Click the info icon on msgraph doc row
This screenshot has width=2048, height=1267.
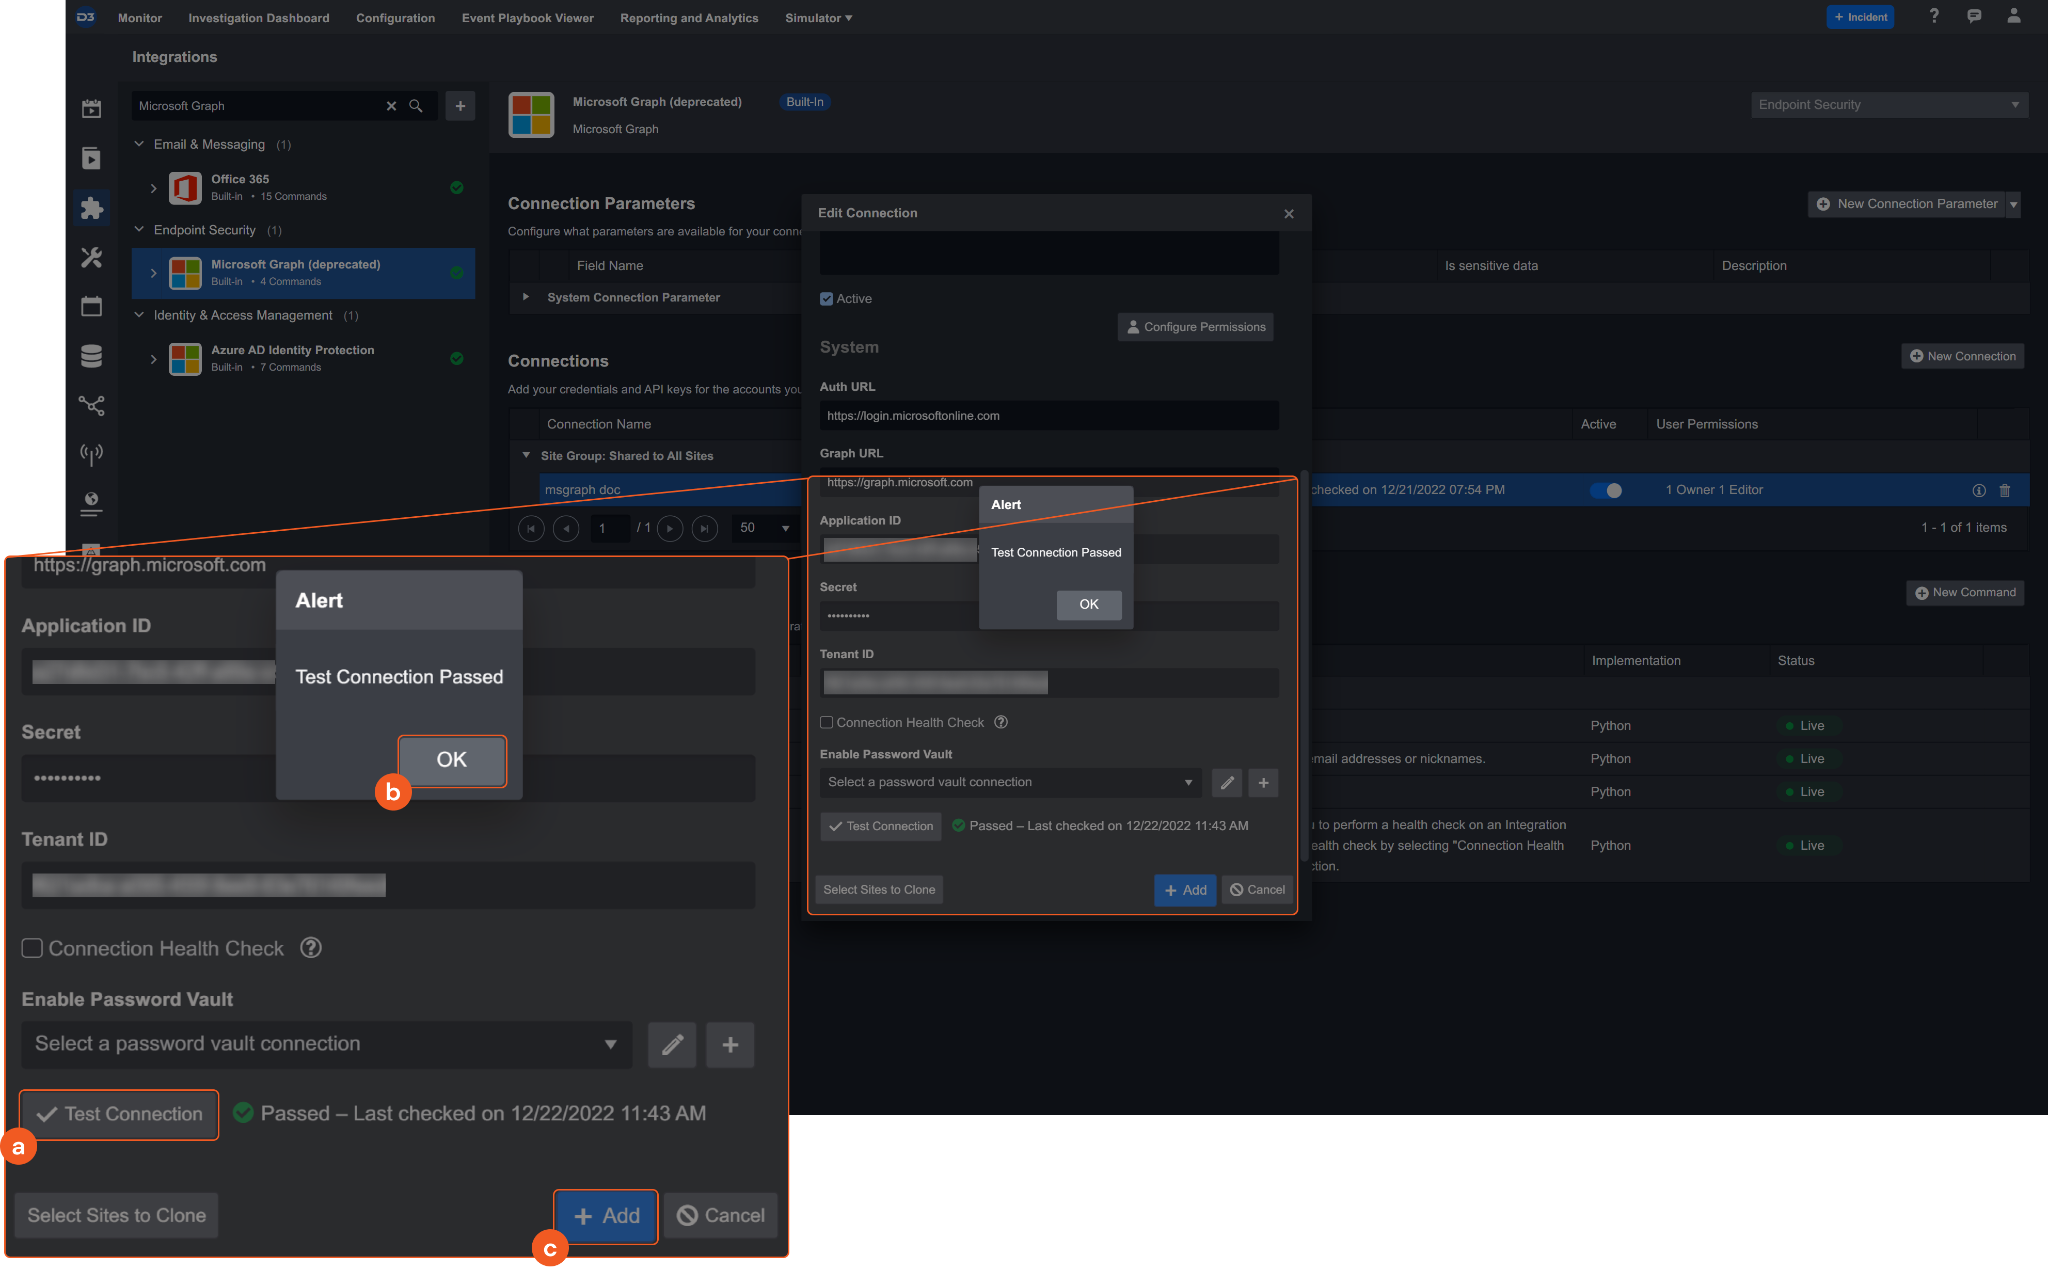click(x=1978, y=490)
